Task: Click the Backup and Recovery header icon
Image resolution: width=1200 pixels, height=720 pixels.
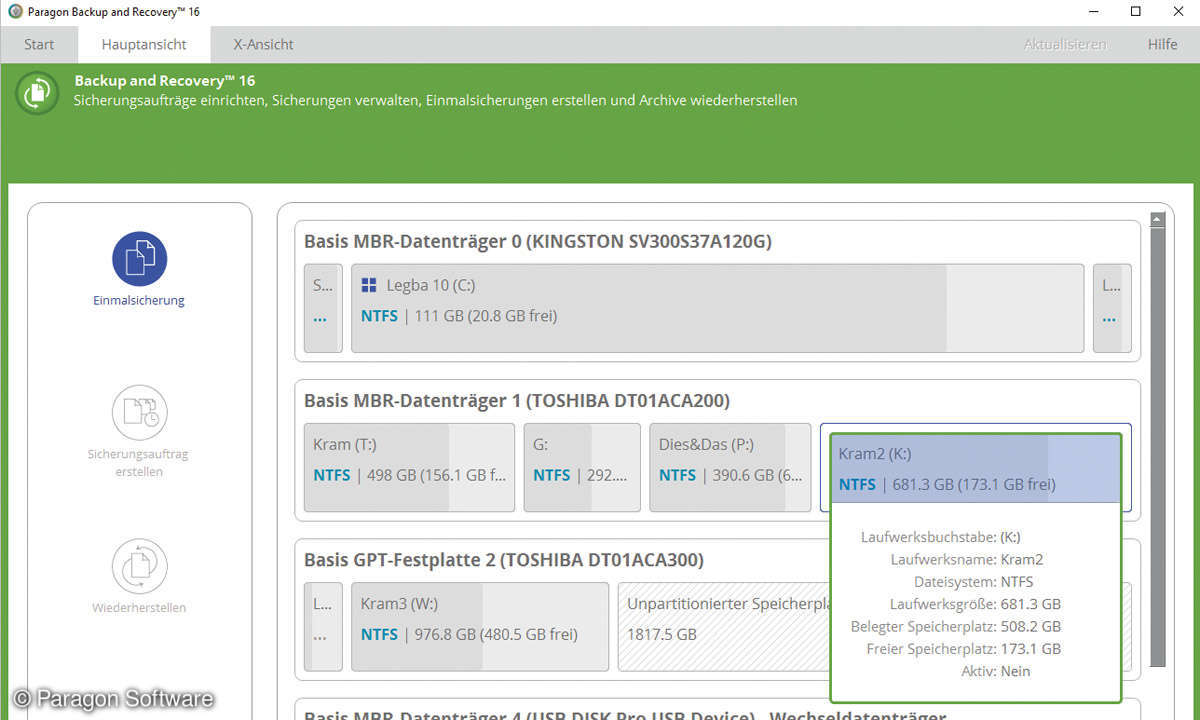Action: 36,91
